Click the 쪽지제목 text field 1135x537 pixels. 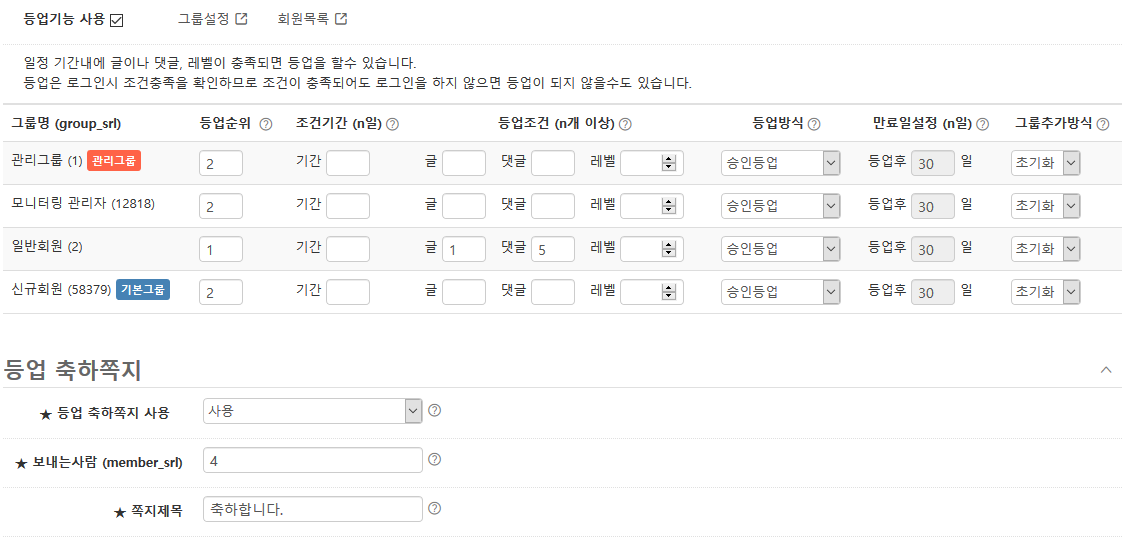[313, 509]
